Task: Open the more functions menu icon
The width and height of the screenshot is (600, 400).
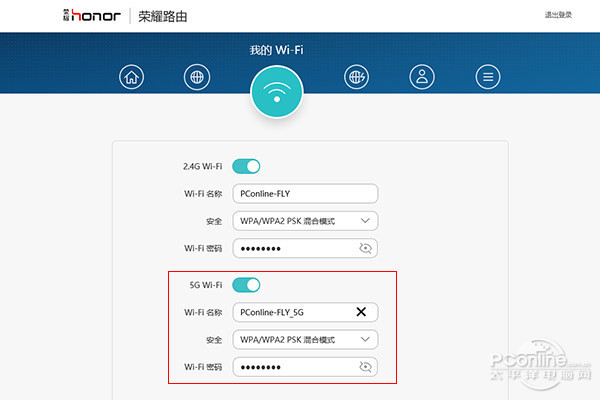Action: point(488,77)
